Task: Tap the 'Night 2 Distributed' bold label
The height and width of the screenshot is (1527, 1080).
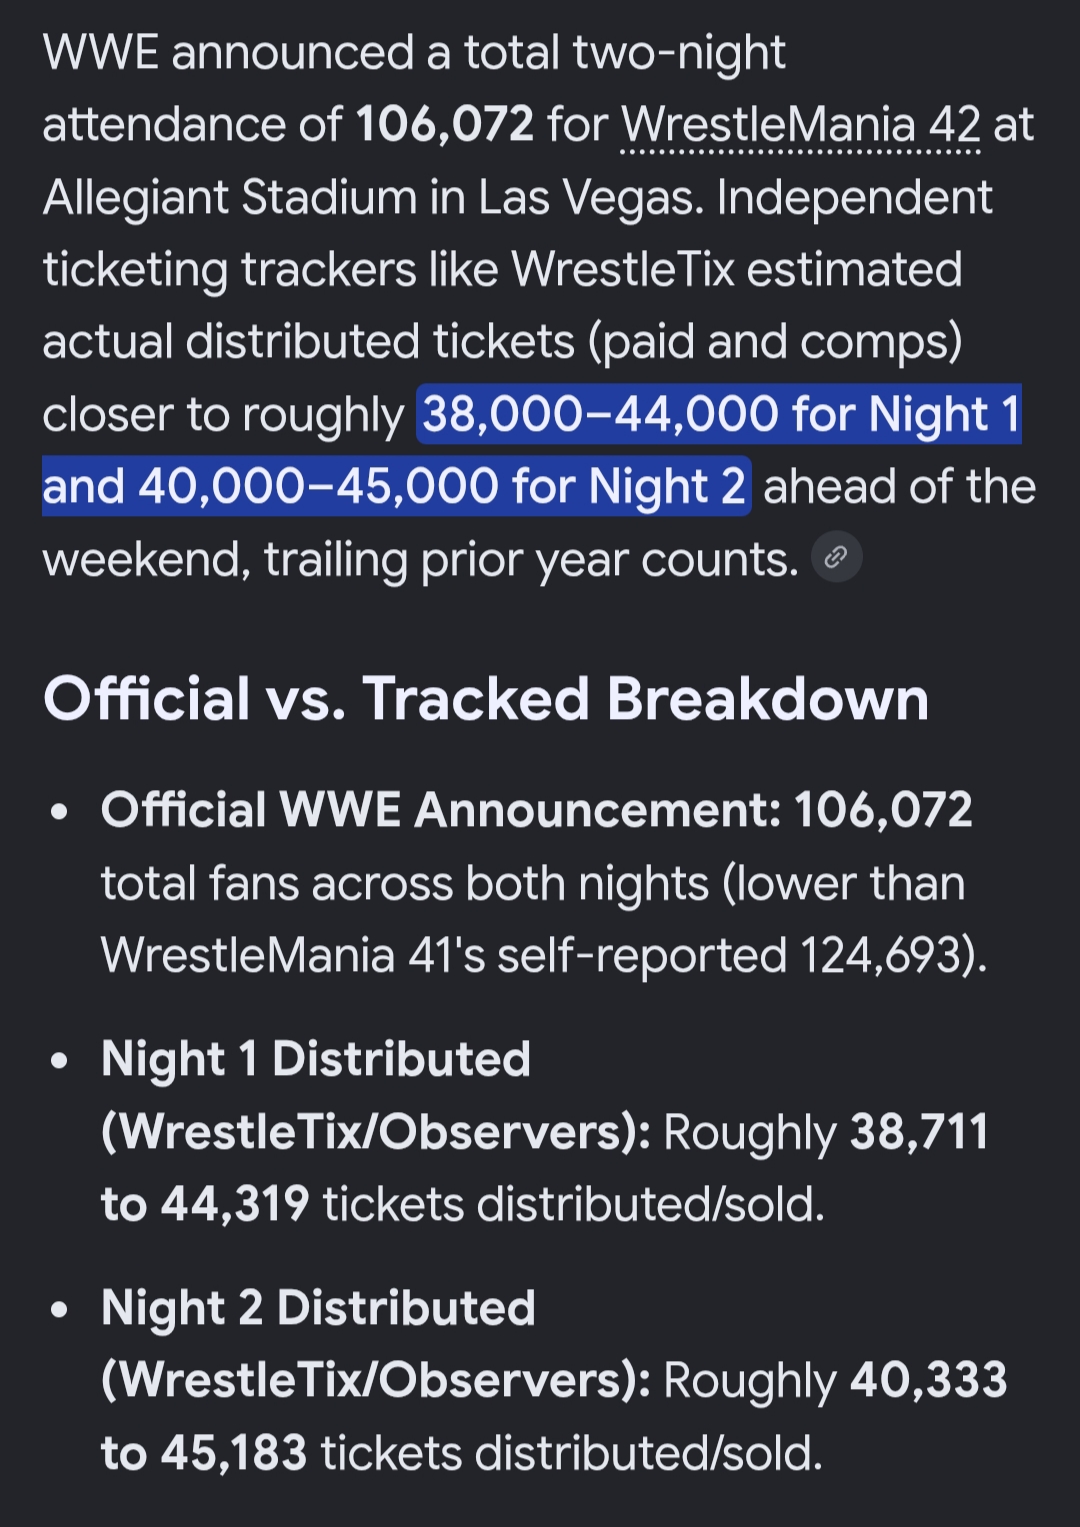Action: [318, 1308]
